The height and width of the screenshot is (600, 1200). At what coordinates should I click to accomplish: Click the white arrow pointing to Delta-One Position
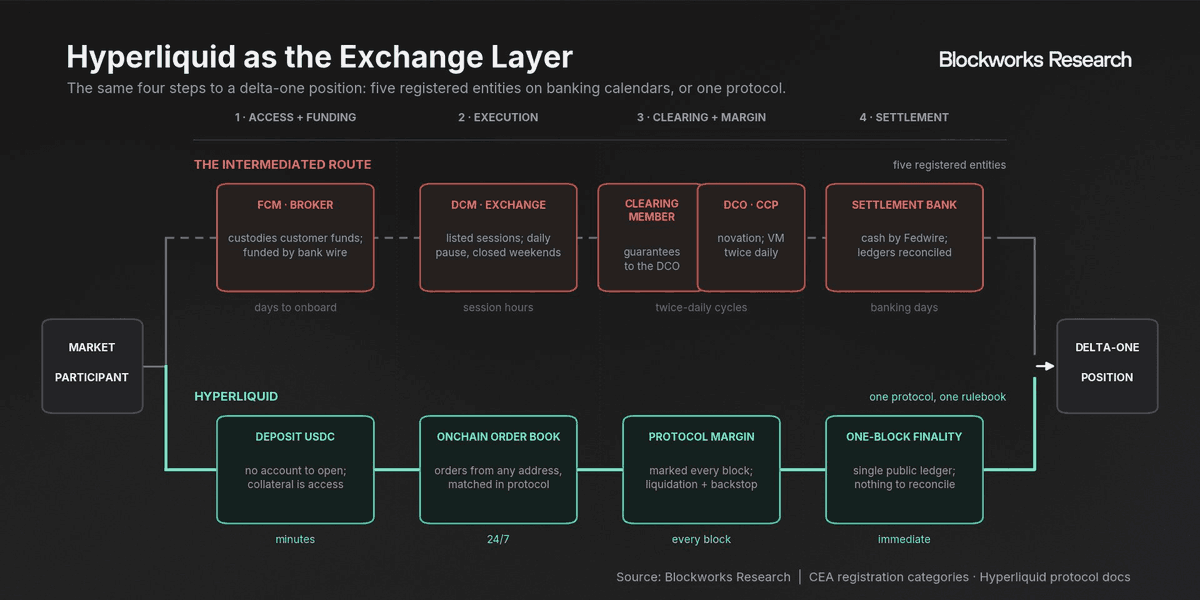coord(1044,366)
